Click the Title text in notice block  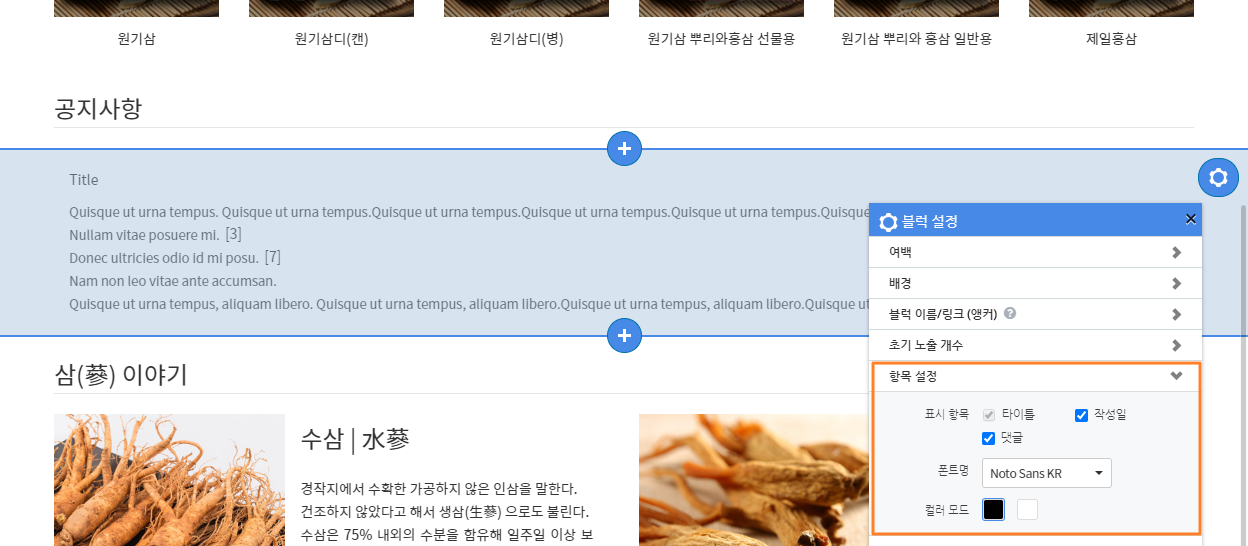tap(84, 180)
